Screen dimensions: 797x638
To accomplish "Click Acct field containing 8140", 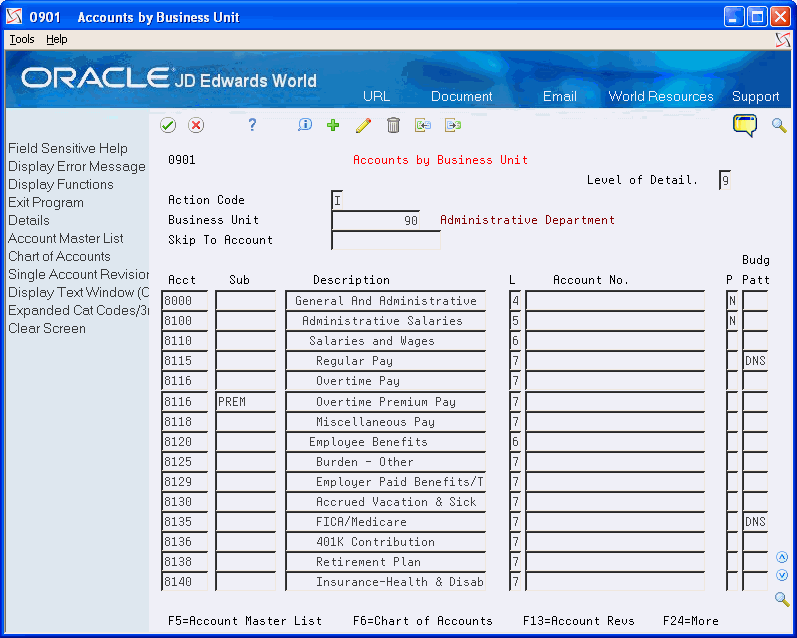I will 185,582.
